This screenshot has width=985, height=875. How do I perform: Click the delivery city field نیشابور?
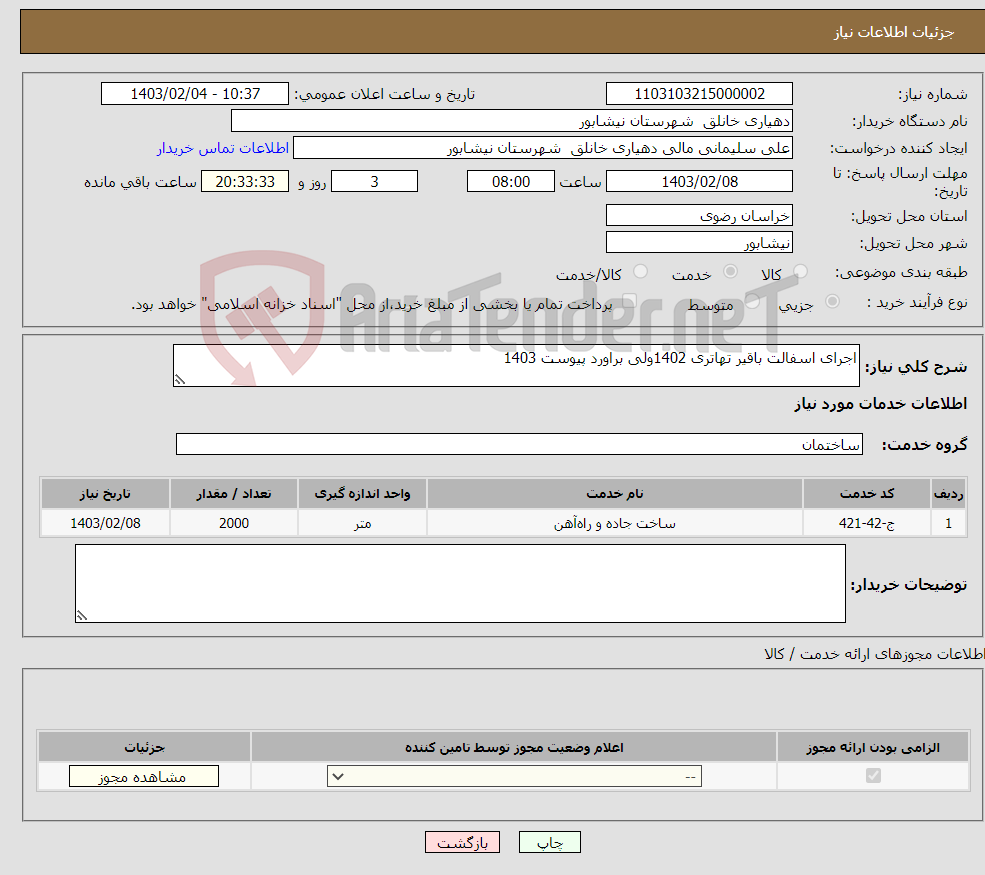pos(699,242)
